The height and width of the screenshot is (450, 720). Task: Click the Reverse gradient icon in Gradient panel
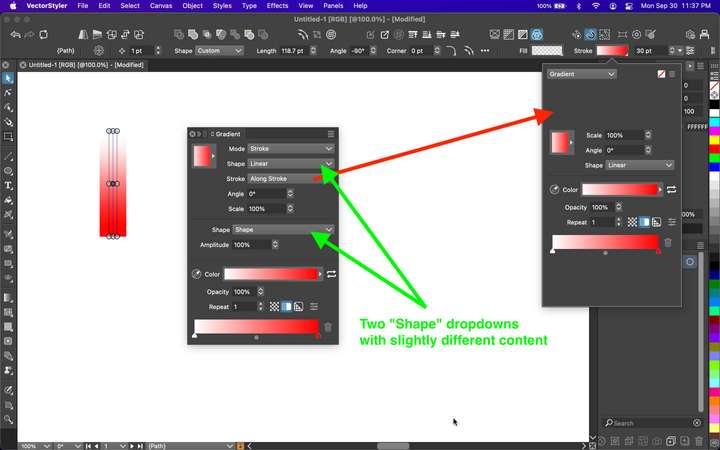(x=331, y=274)
